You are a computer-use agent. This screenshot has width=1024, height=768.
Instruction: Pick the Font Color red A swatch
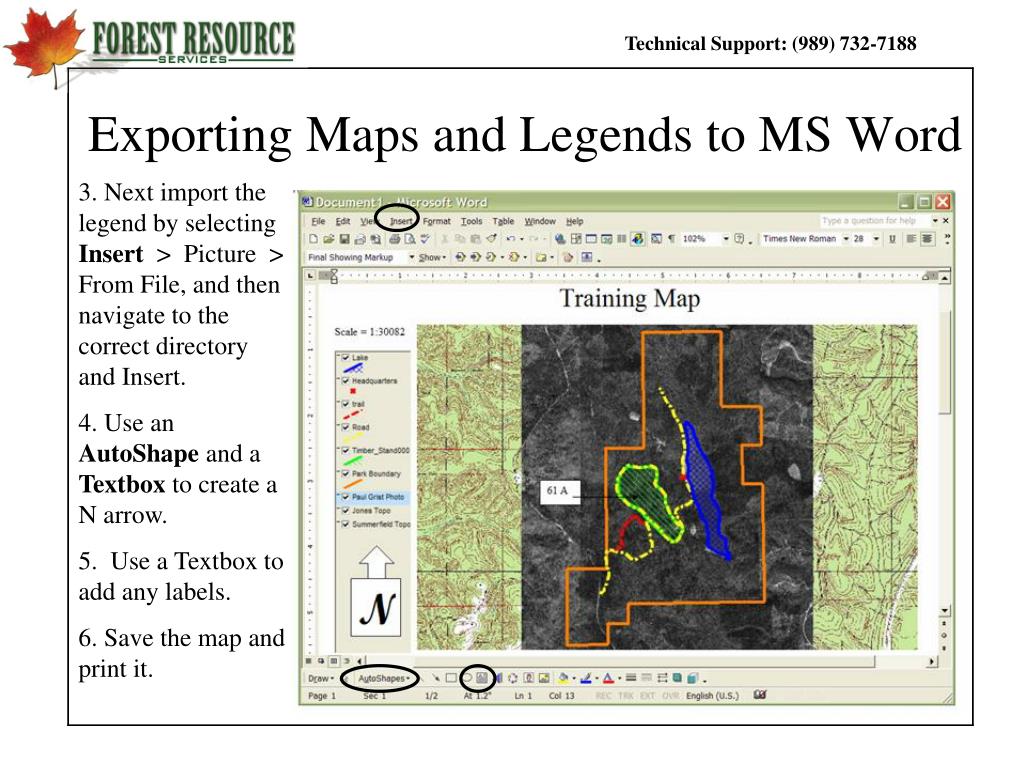pos(607,678)
